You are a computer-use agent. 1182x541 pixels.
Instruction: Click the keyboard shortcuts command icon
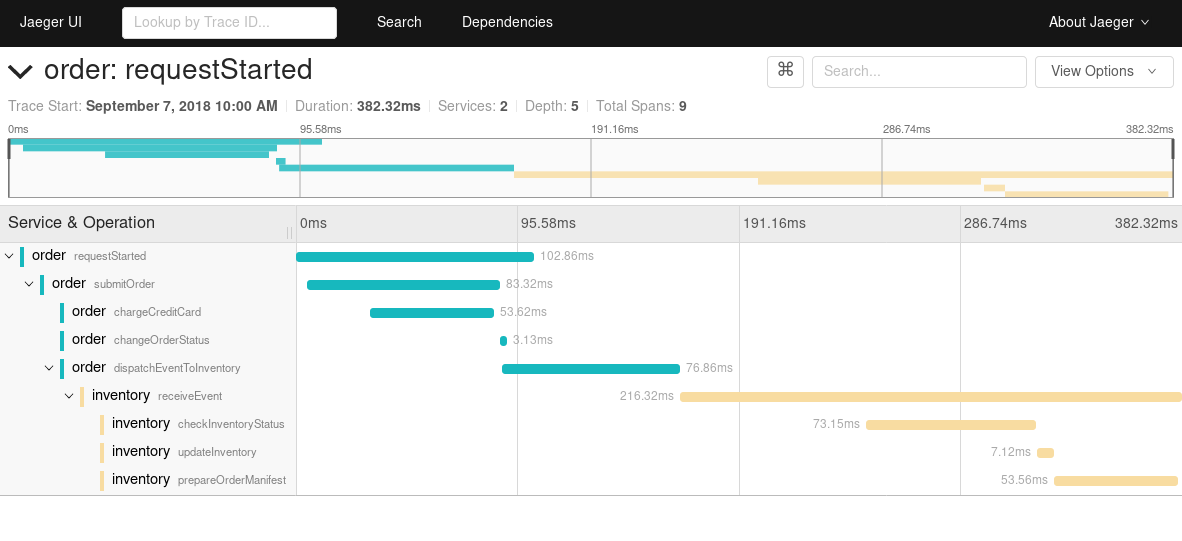point(785,71)
